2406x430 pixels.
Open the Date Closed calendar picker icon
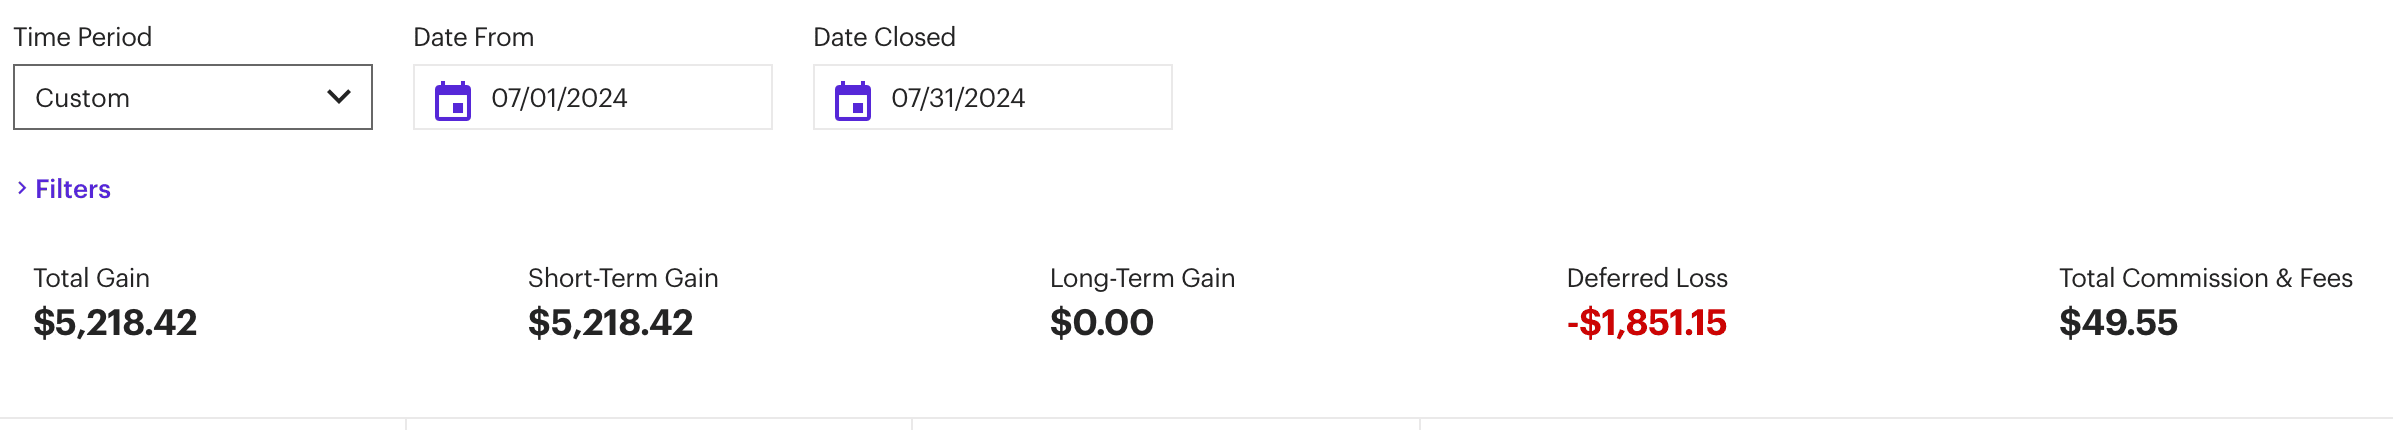click(x=853, y=100)
